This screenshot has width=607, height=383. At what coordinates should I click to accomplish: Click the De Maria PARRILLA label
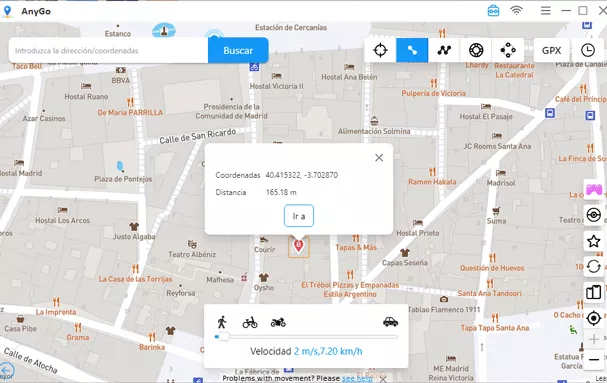coord(130,113)
